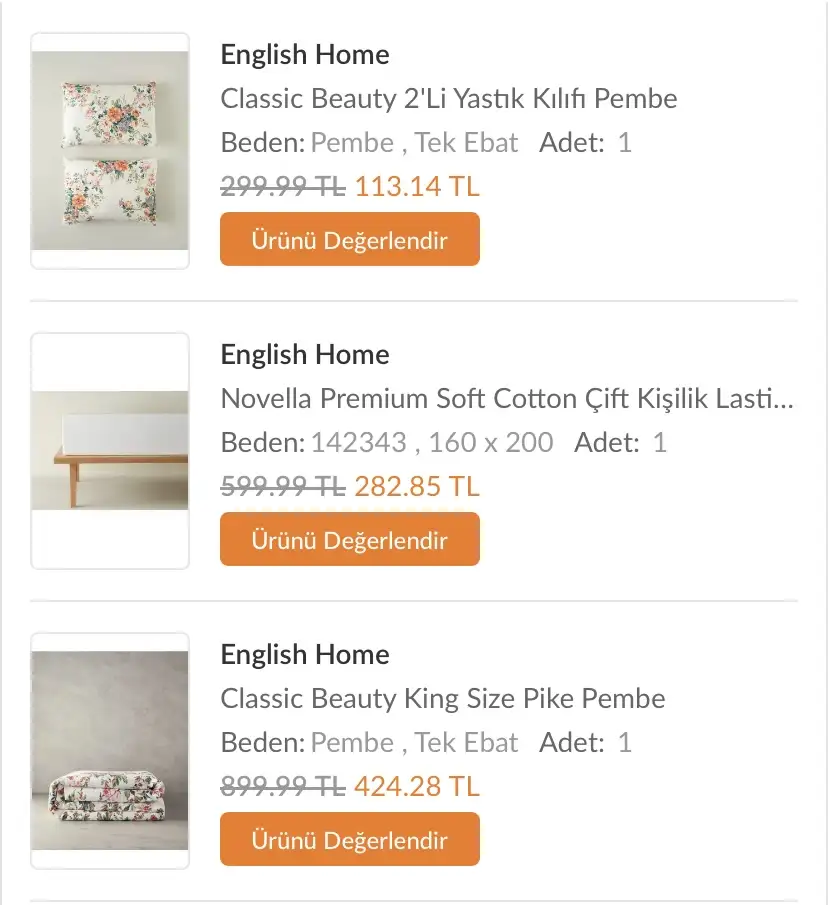This screenshot has height=905, width=828.
Task: Select English Home brand above the Novella sheet
Action: 305,354
